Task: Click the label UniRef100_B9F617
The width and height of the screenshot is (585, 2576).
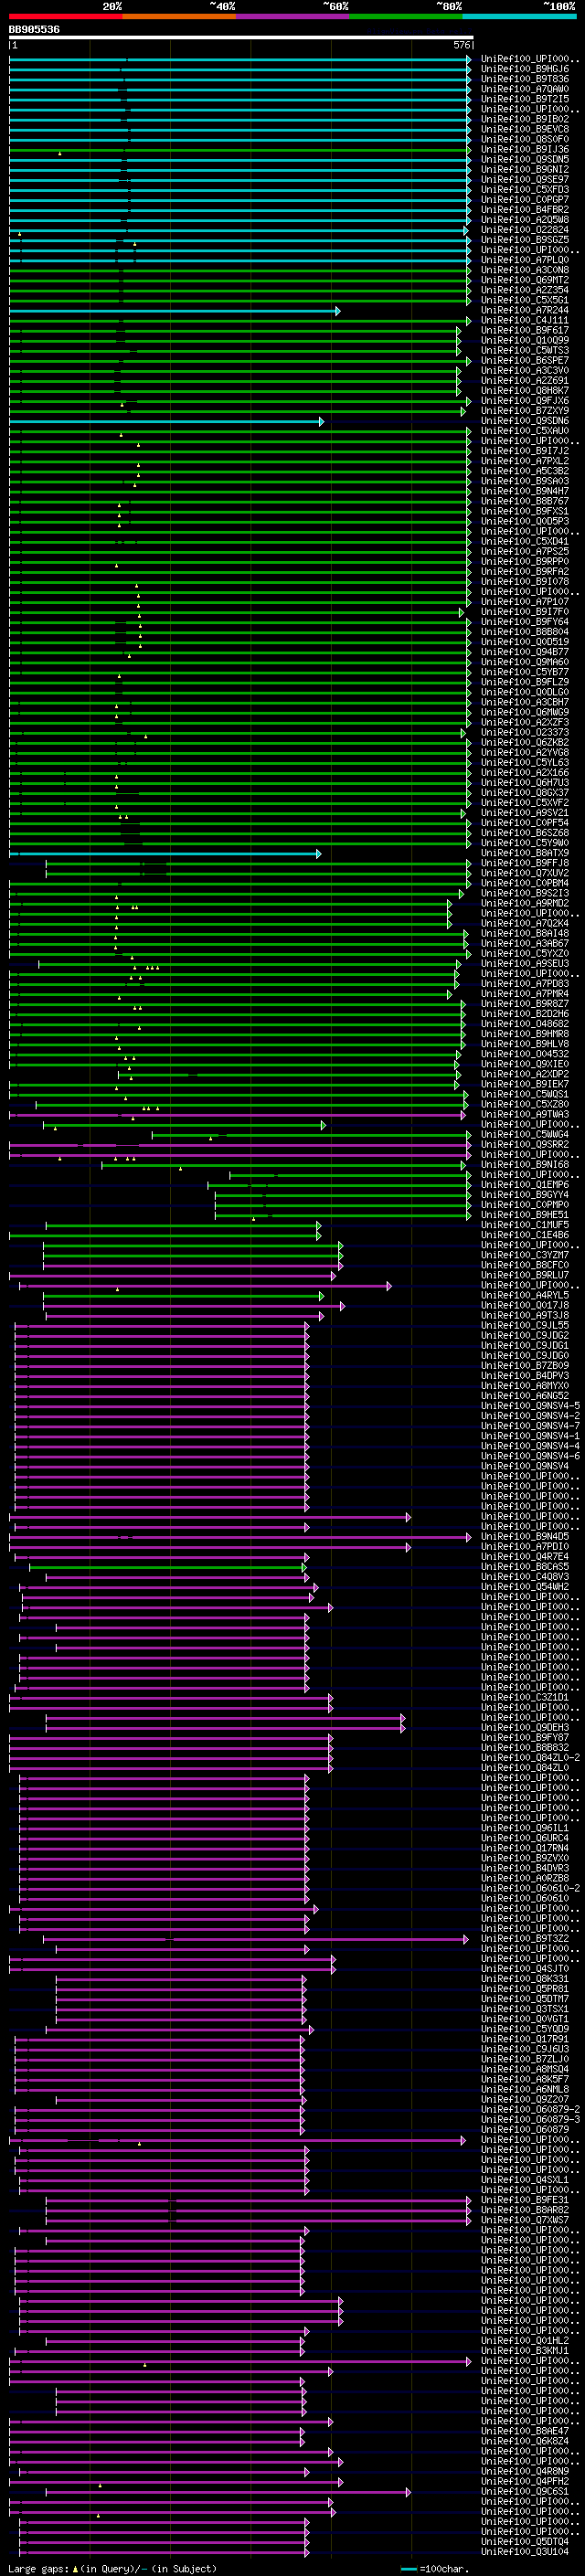Action: [525, 330]
